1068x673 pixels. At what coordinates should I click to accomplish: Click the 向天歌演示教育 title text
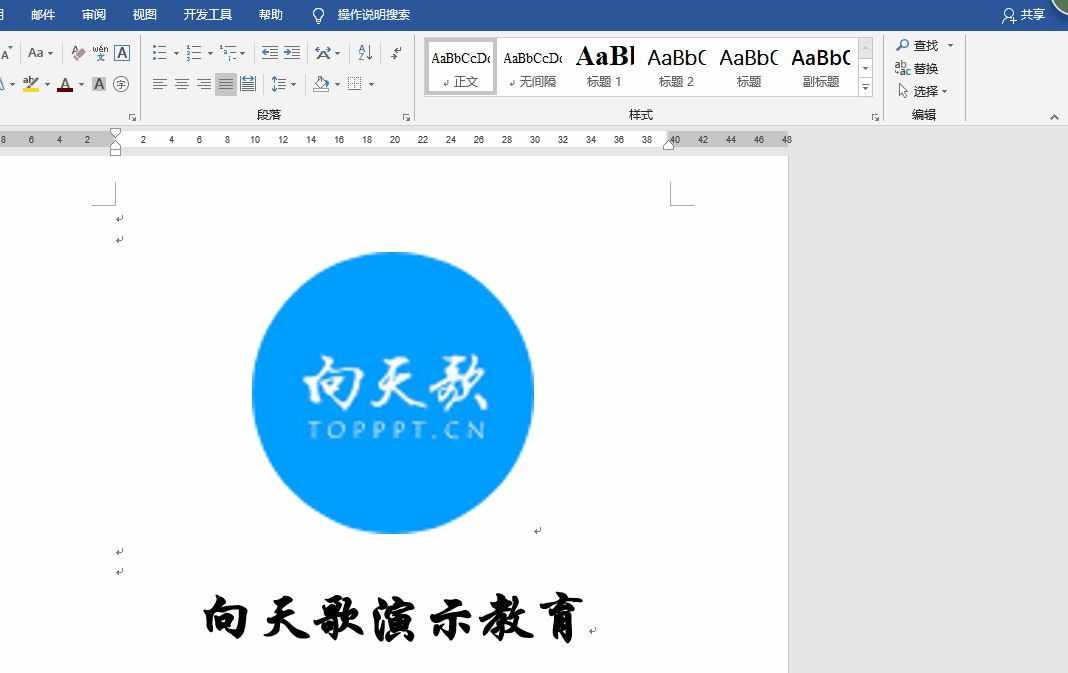point(394,618)
